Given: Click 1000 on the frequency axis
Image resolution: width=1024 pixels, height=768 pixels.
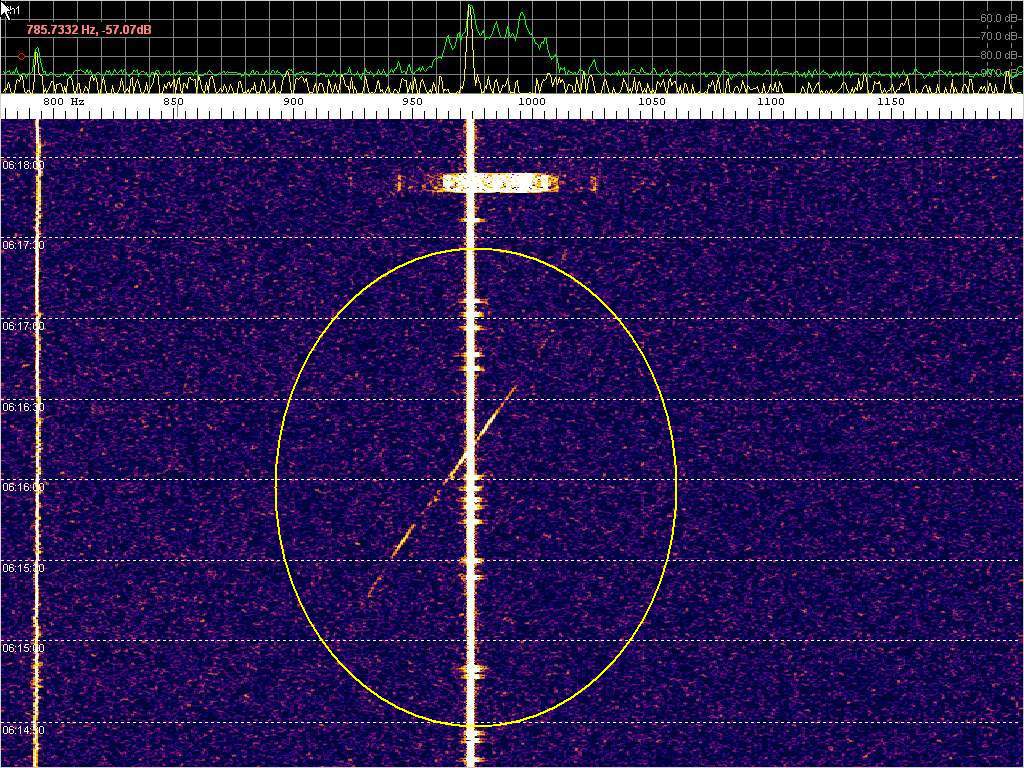Looking at the screenshot, I should click(x=532, y=102).
